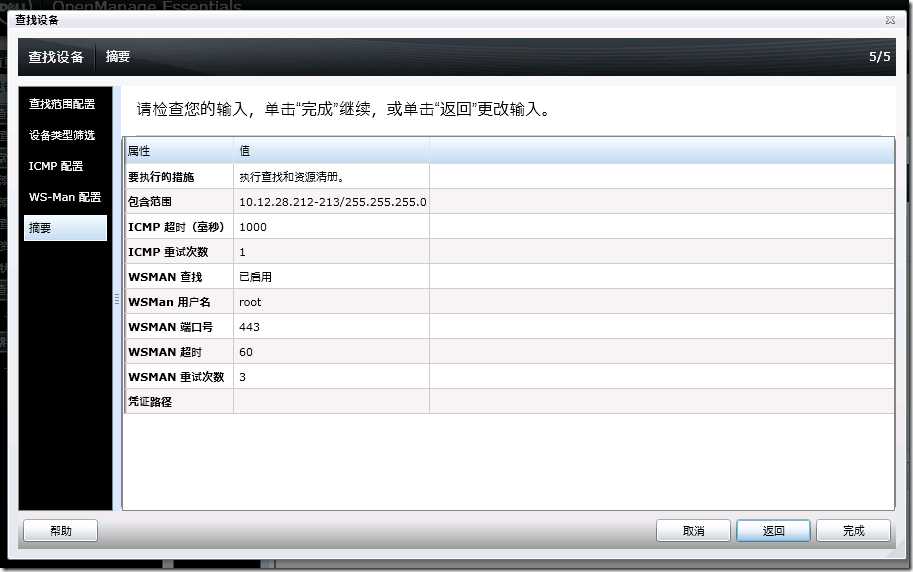Image resolution: width=913 pixels, height=572 pixels.
Task: Click the sidebar splitter grip handle
Action: pos(116,299)
